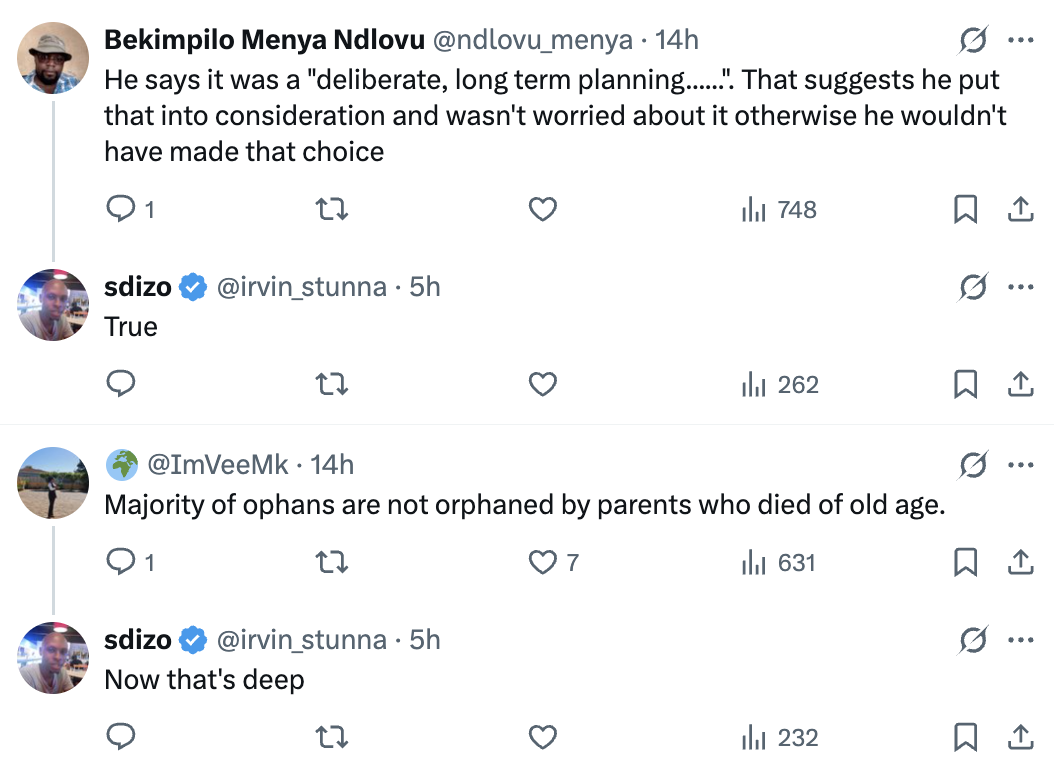Bookmark sdizo's "Now that's deep" tweet

965,738
